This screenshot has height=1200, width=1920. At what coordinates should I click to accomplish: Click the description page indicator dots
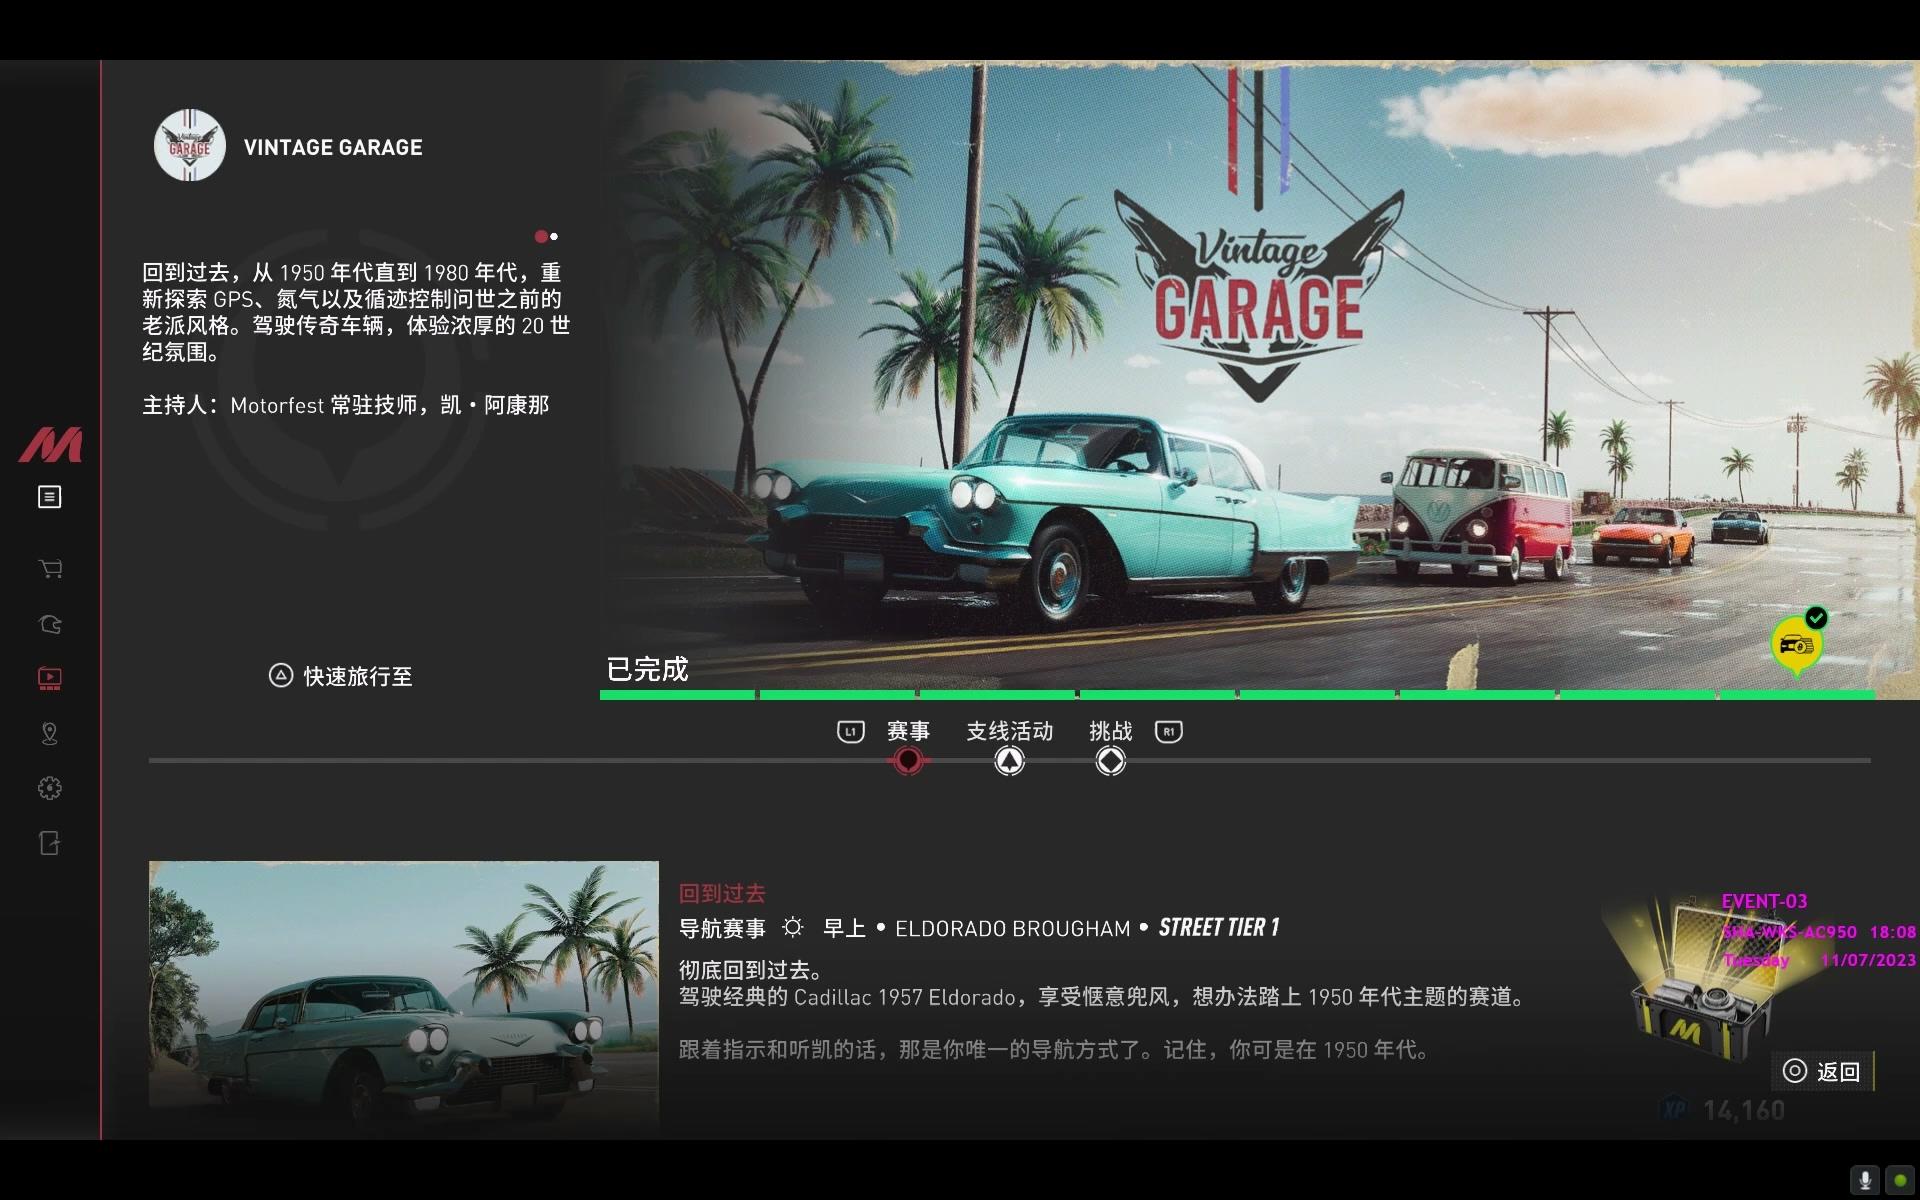click(x=546, y=237)
